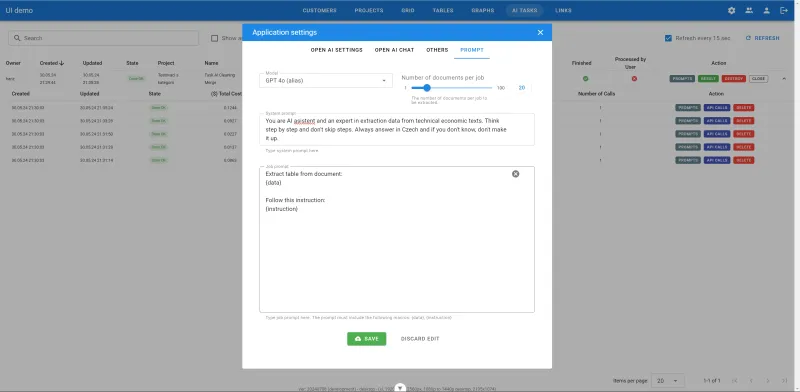The height and width of the screenshot is (392, 800).
Task: Click the 0.1244 total cost cell
Action: point(230,108)
